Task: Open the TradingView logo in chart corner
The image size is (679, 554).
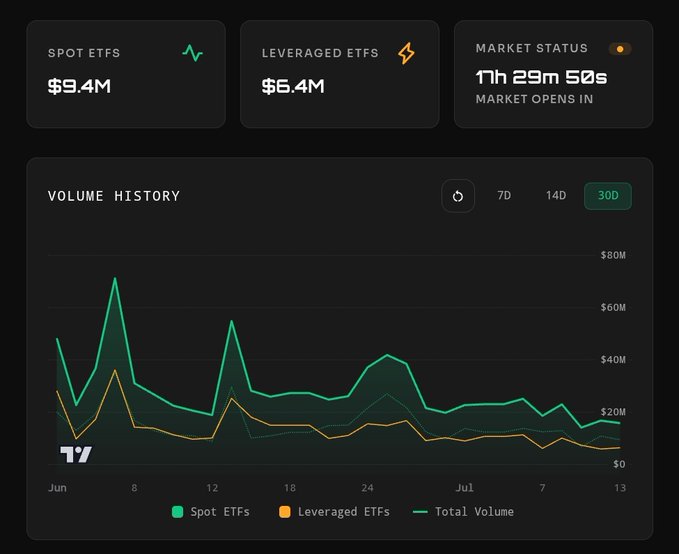Action: point(76,454)
